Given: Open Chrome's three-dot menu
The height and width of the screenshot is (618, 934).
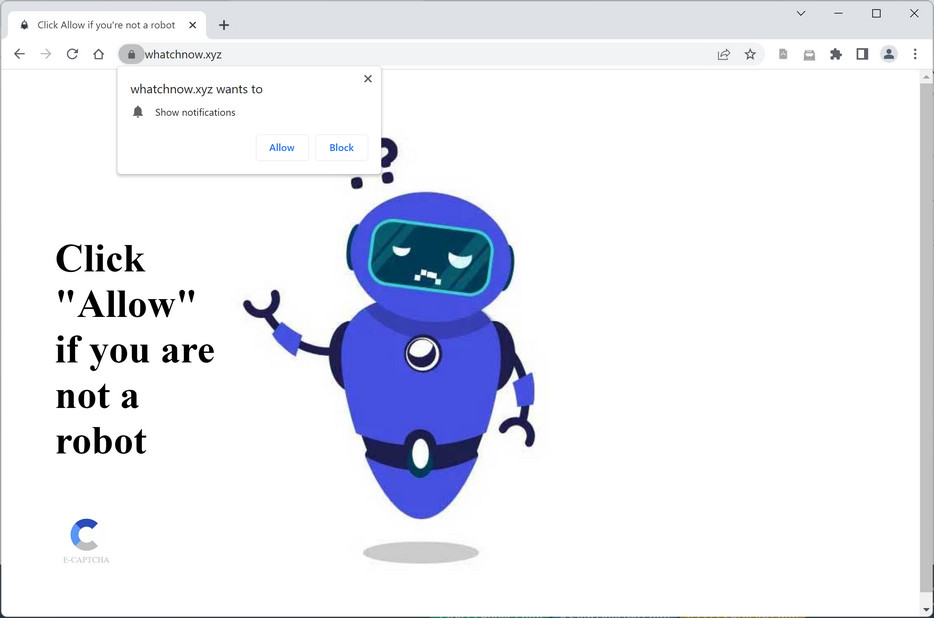Looking at the screenshot, I should coord(915,54).
